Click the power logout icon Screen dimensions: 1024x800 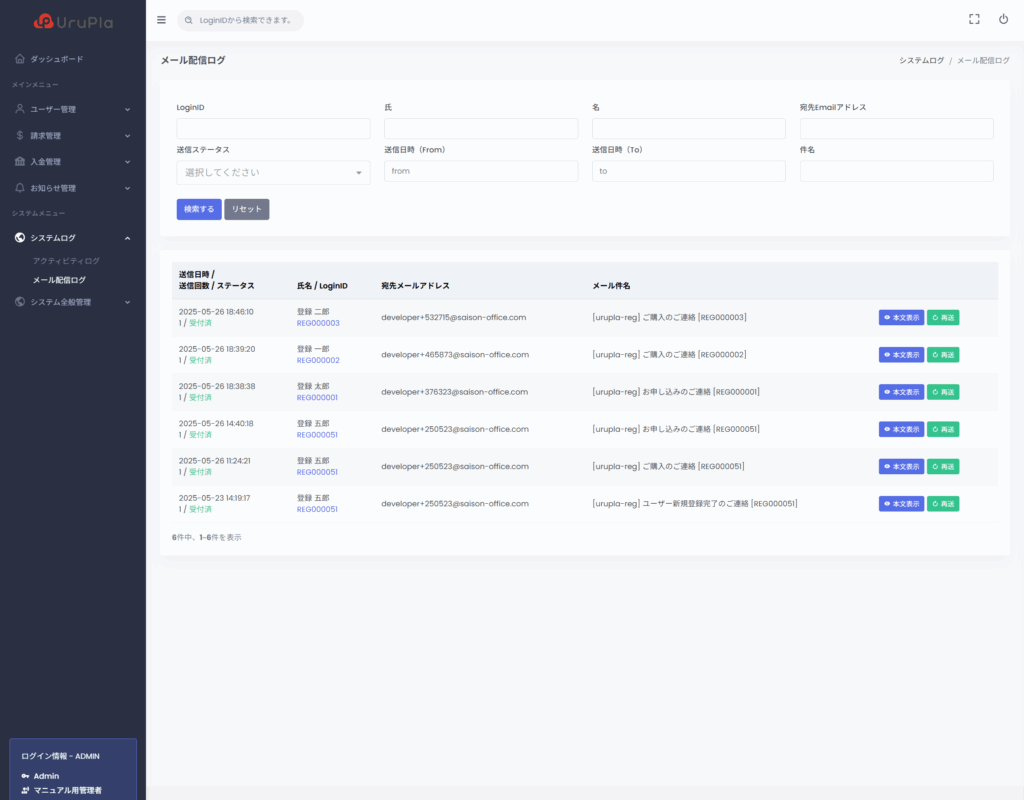click(x=1003, y=19)
